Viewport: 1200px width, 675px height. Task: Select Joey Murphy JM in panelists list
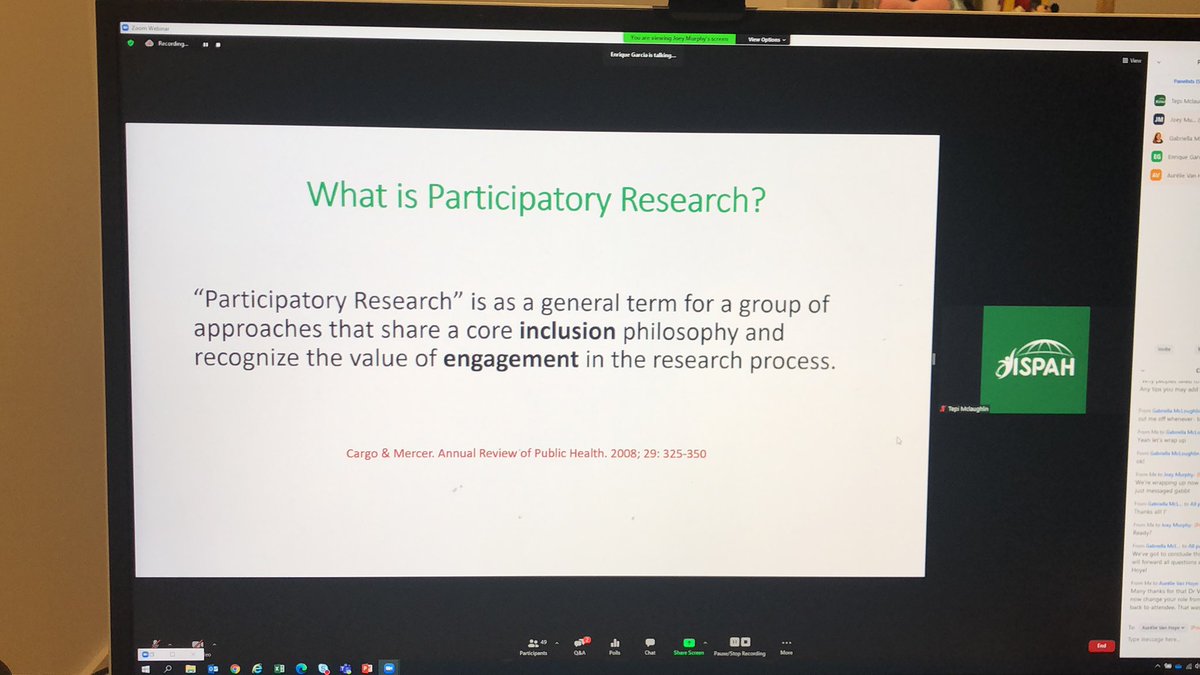click(x=1176, y=118)
